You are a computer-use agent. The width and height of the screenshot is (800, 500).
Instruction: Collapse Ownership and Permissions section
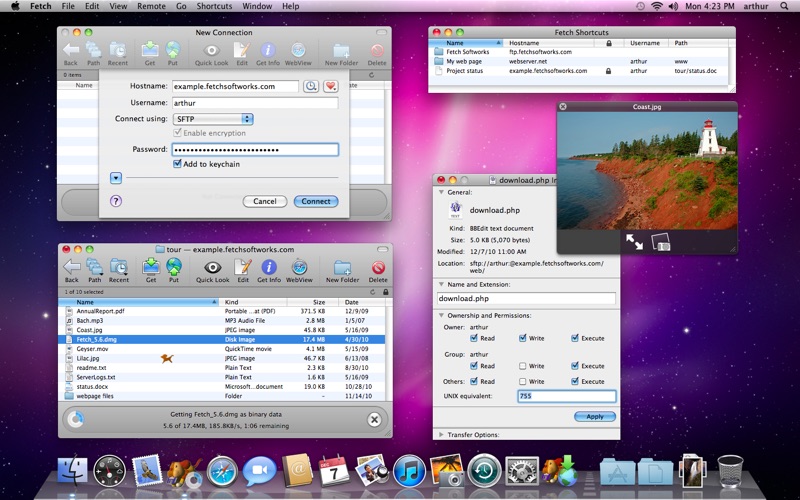coord(441,315)
